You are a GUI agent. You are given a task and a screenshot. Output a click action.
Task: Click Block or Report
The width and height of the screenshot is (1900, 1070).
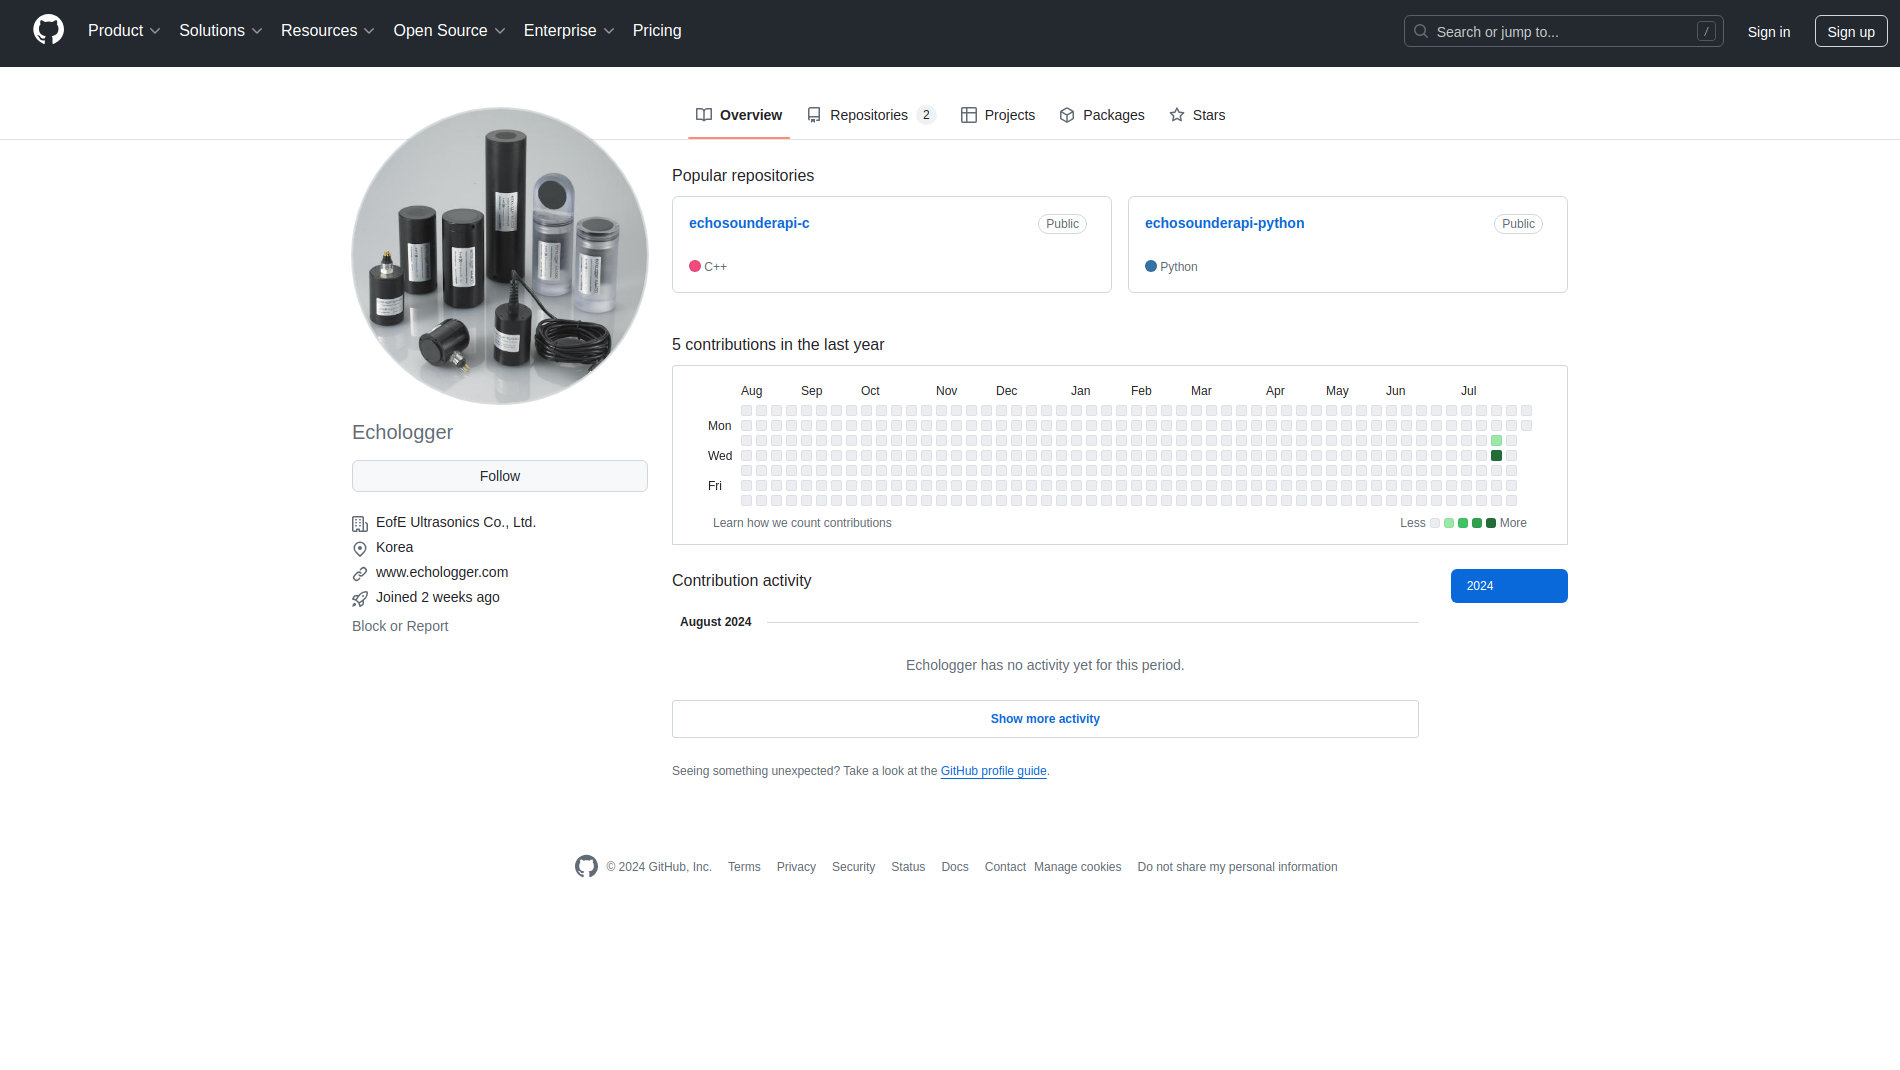pyautogui.click(x=400, y=626)
